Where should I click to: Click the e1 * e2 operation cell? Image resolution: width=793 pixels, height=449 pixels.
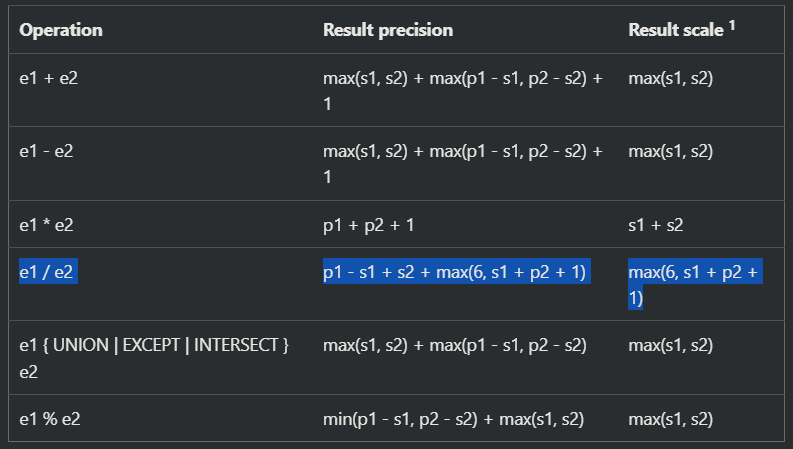pos(47,226)
